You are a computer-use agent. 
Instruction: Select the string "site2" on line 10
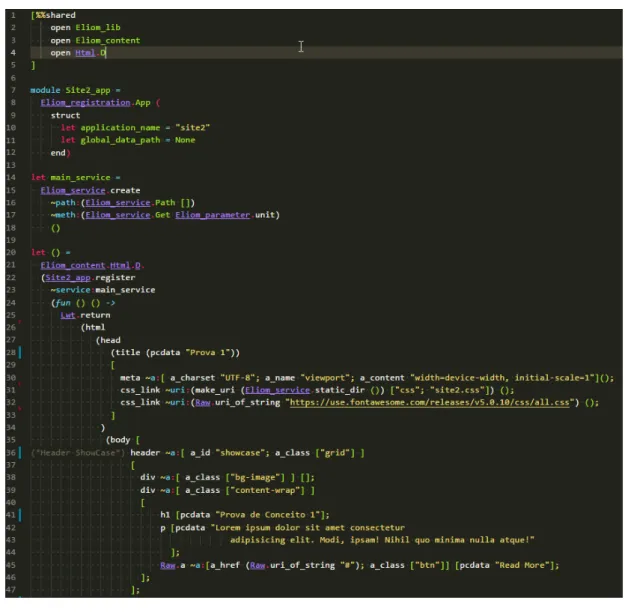[193, 128]
